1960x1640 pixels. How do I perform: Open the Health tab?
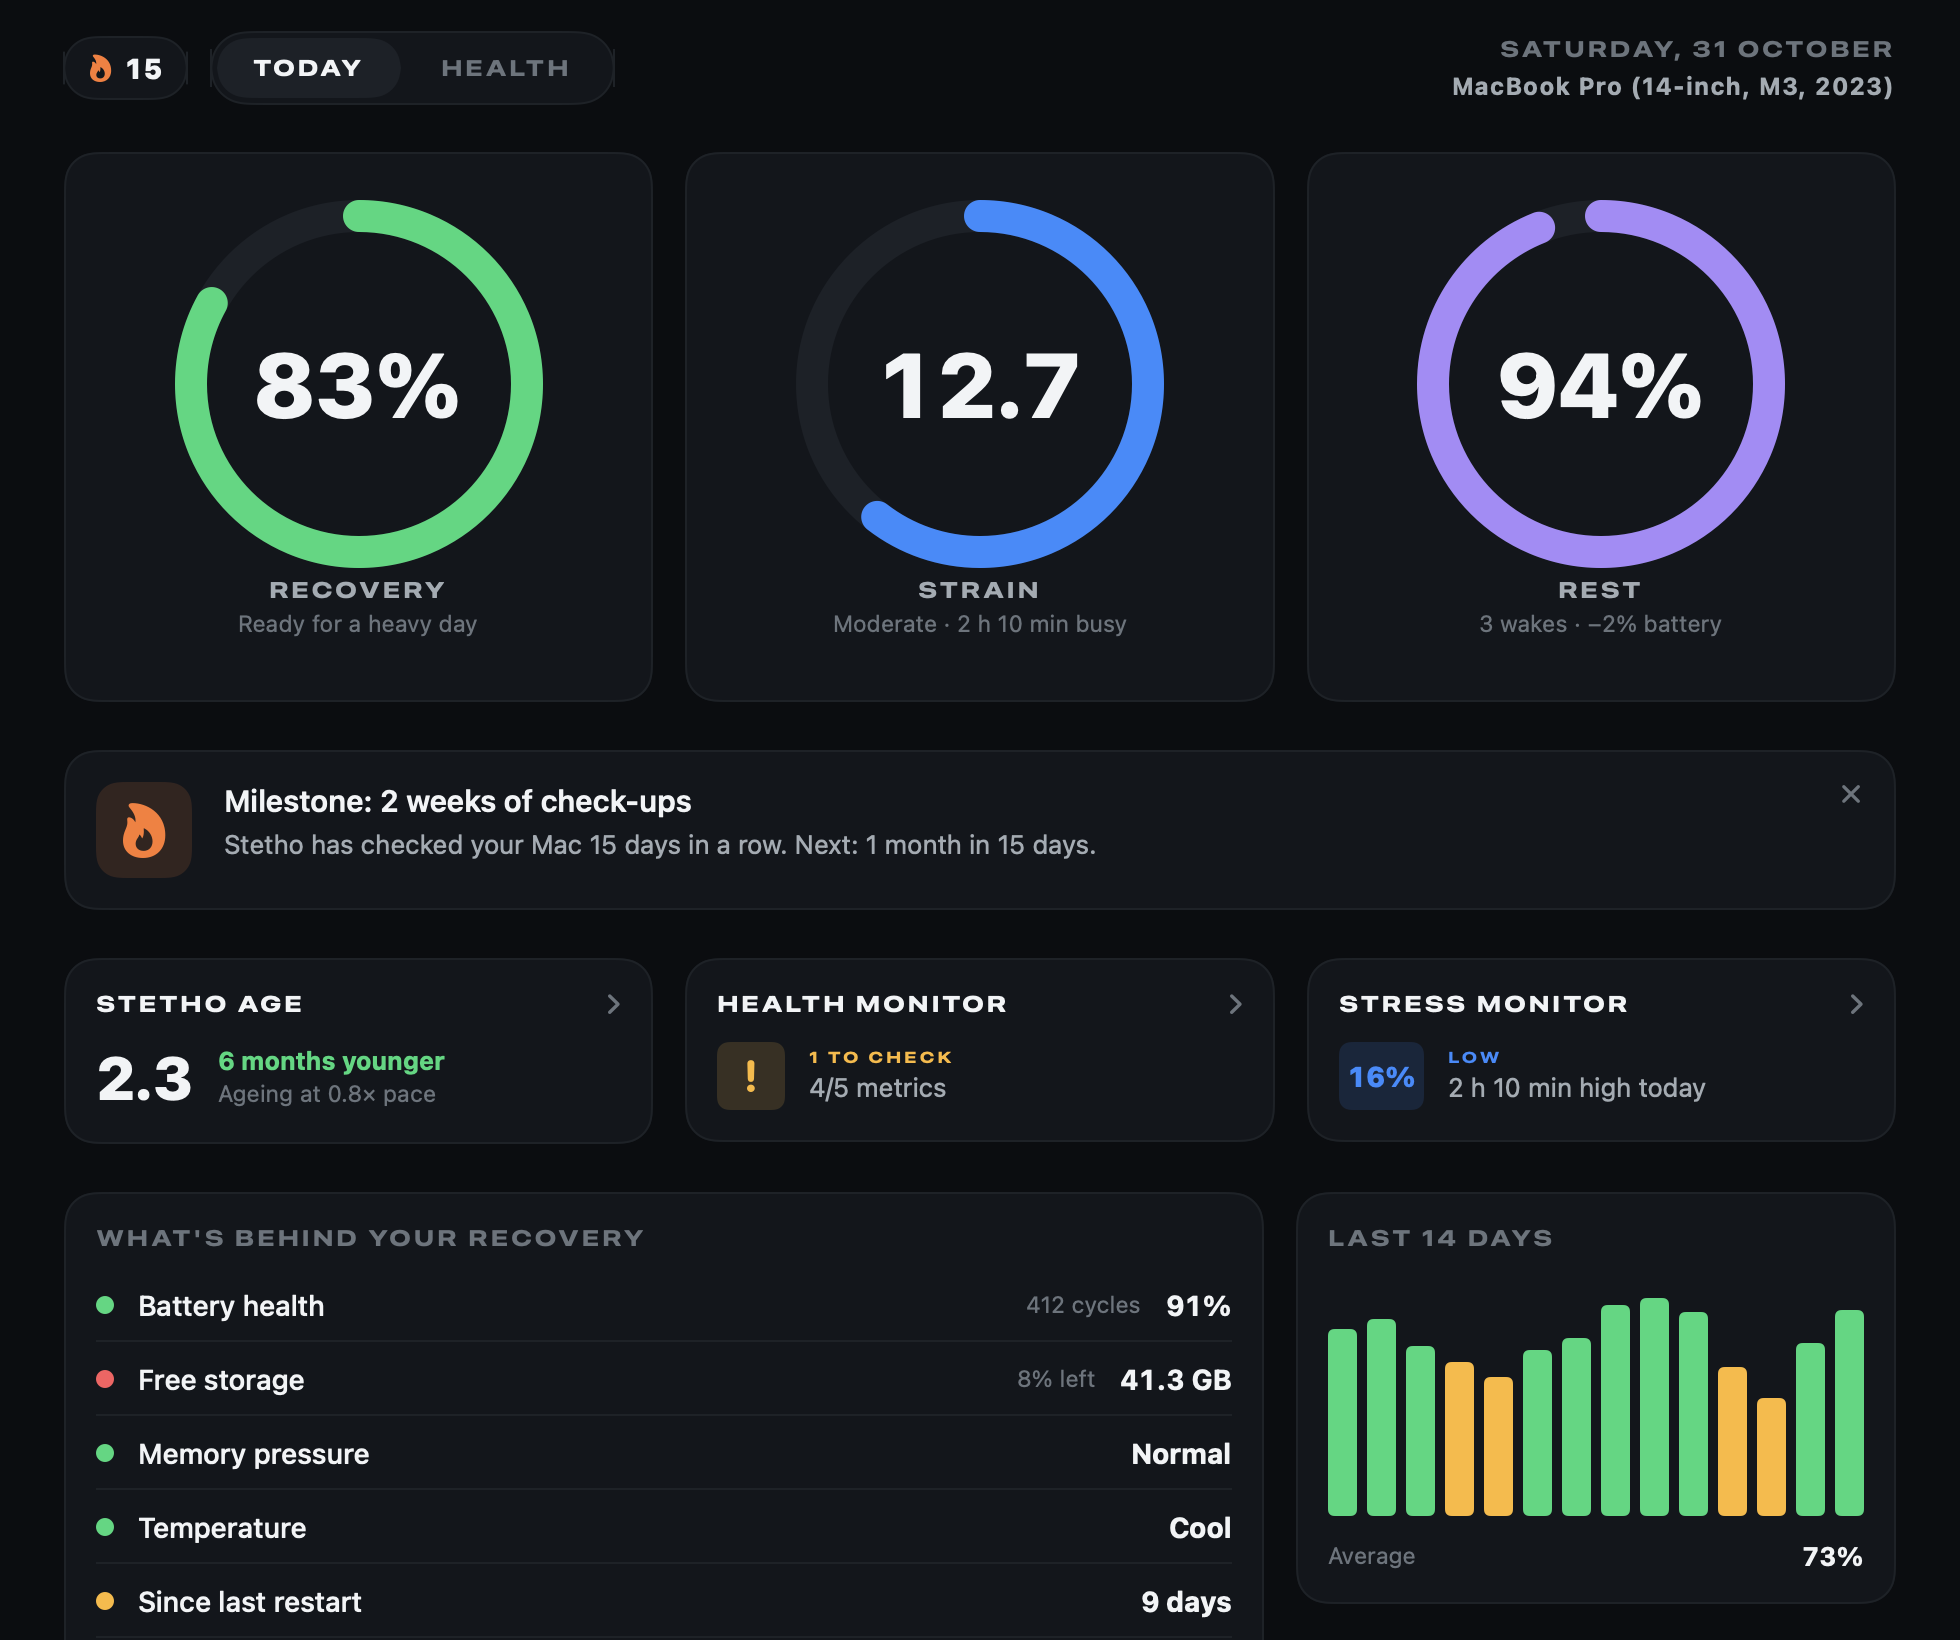coord(505,68)
